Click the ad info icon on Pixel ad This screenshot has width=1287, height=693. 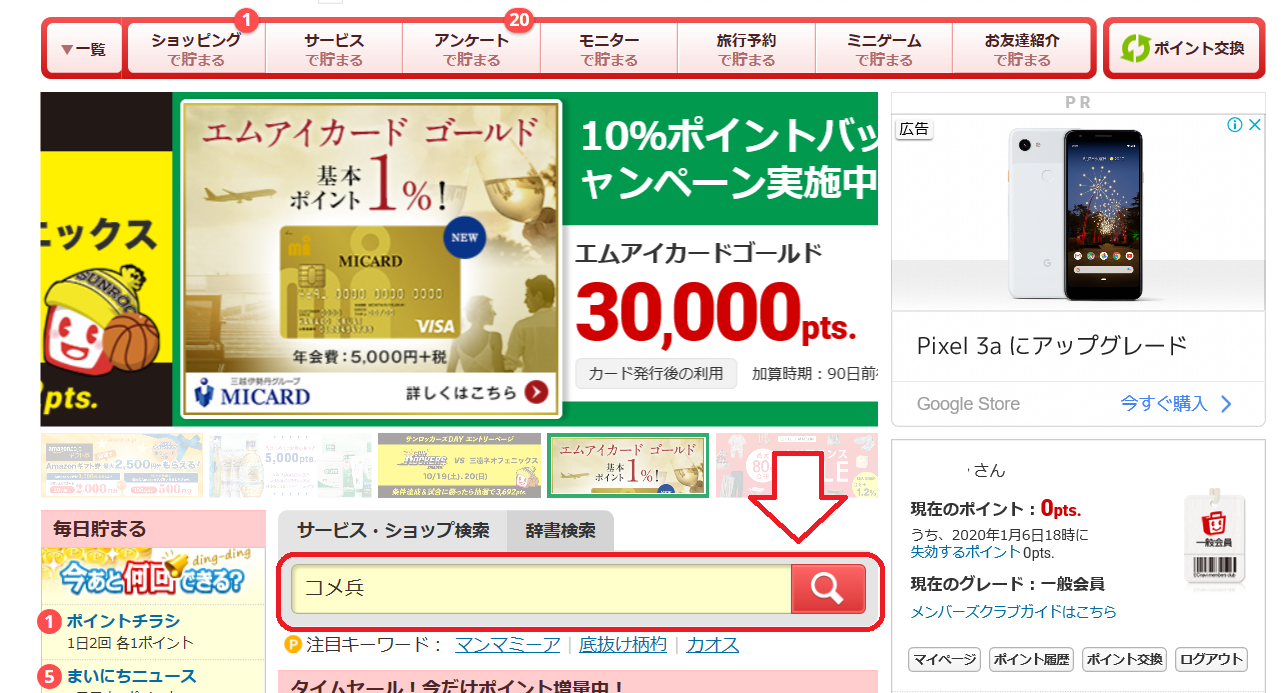1235,125
